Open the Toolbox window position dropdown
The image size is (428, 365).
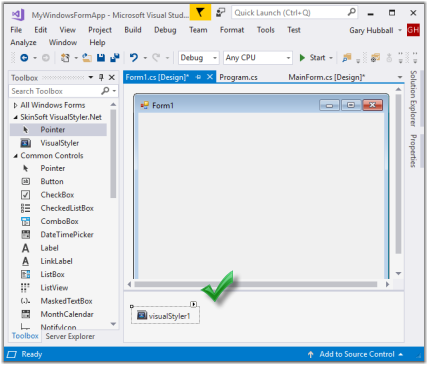point(91,78)
